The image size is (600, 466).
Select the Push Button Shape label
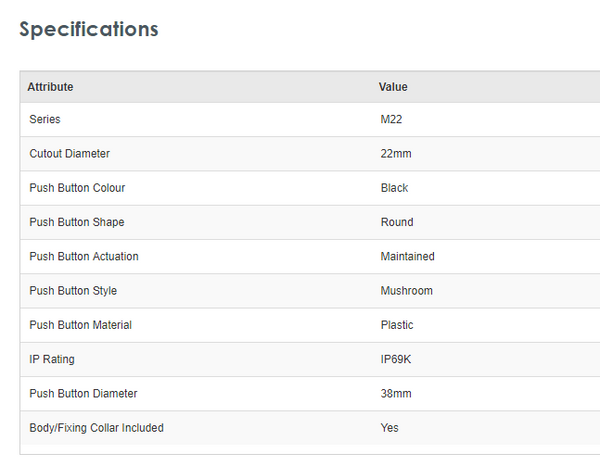(x=77, y=222)
